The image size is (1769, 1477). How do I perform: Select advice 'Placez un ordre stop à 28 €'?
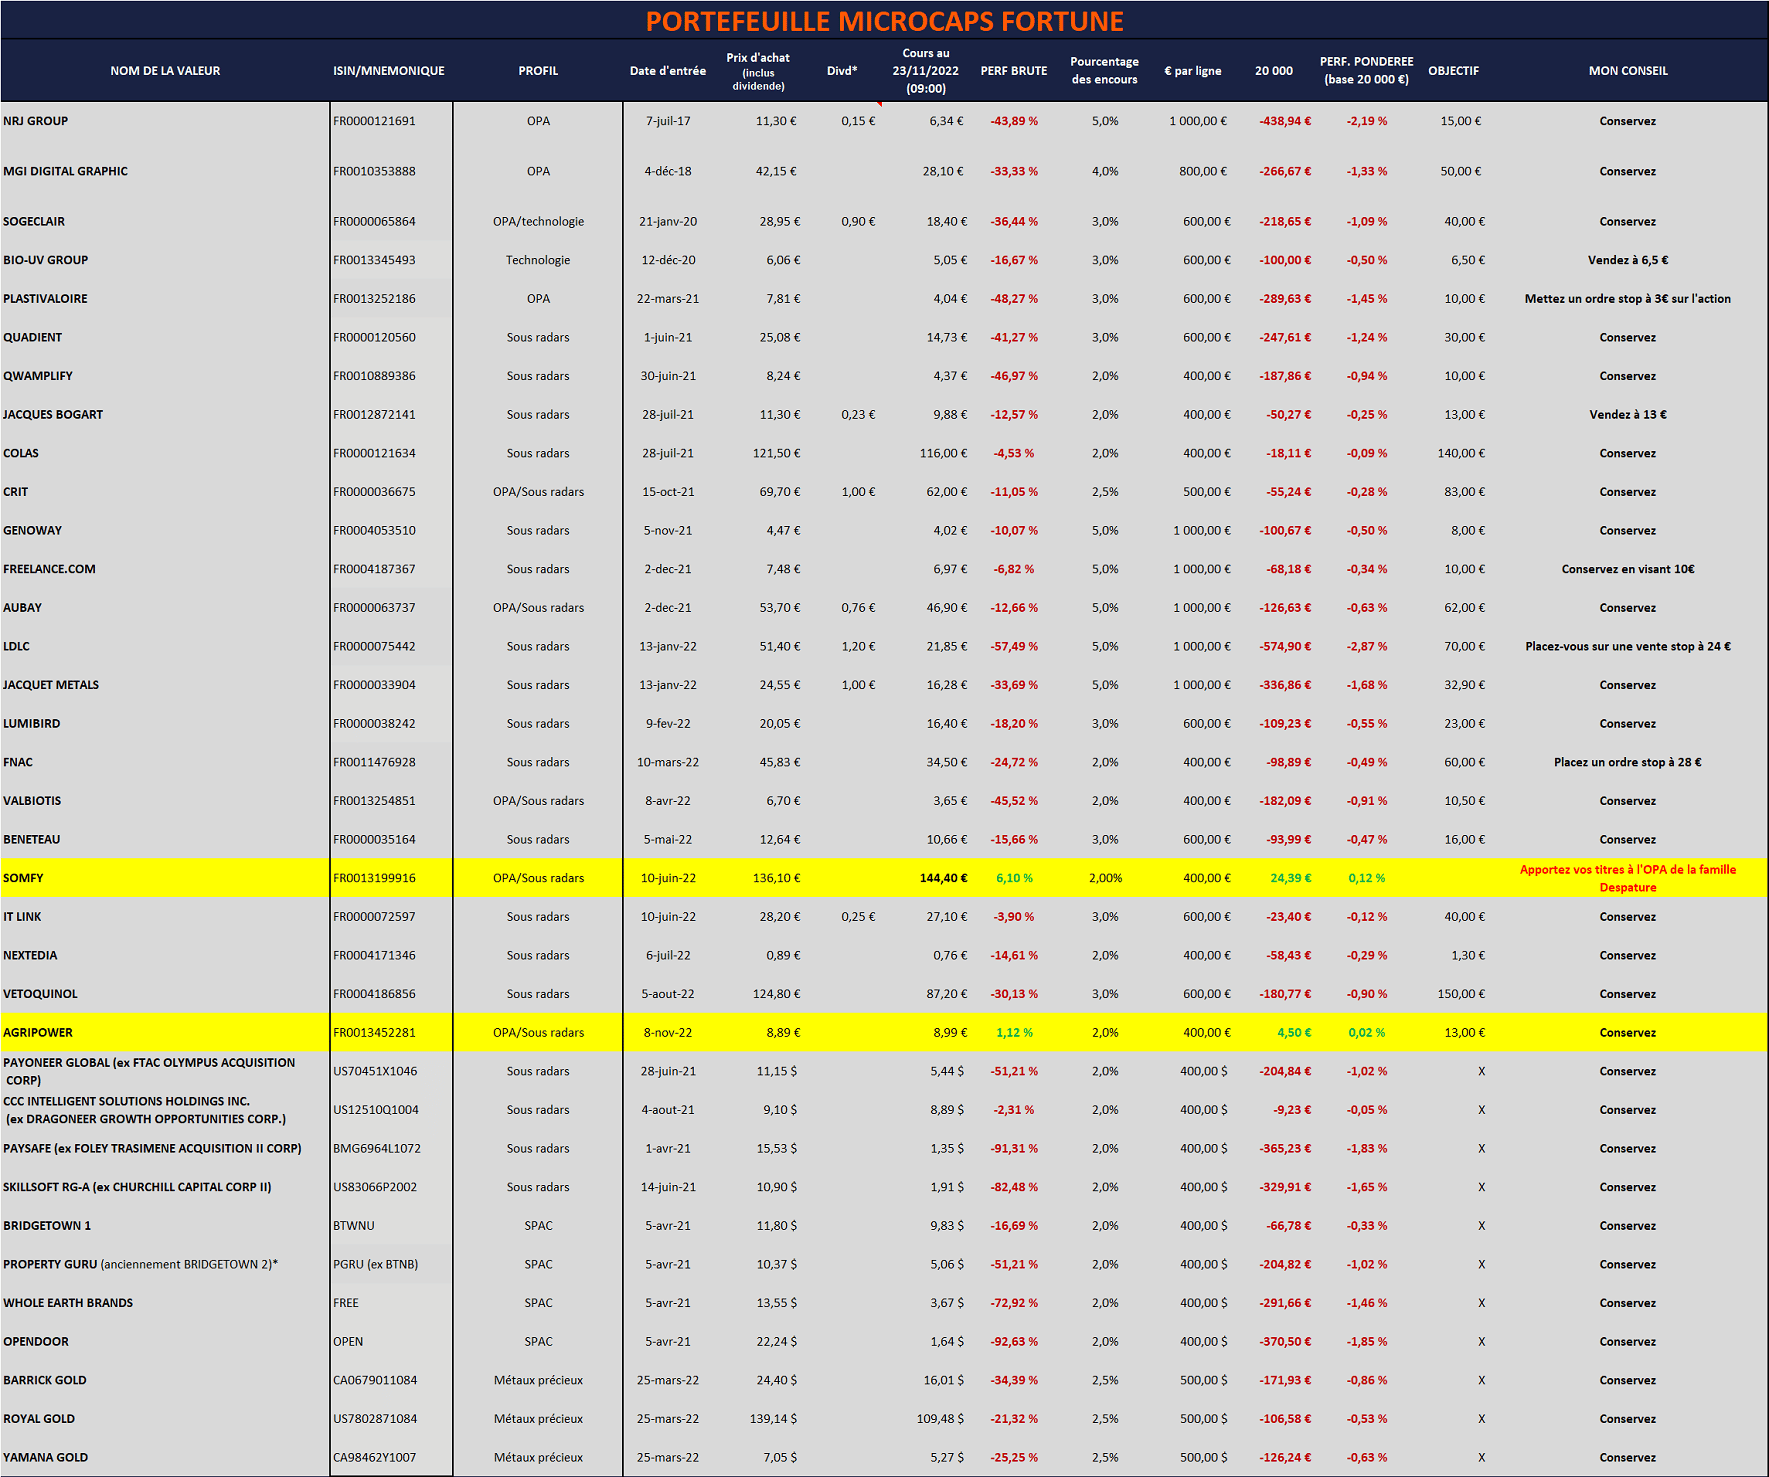(1628, 763)
